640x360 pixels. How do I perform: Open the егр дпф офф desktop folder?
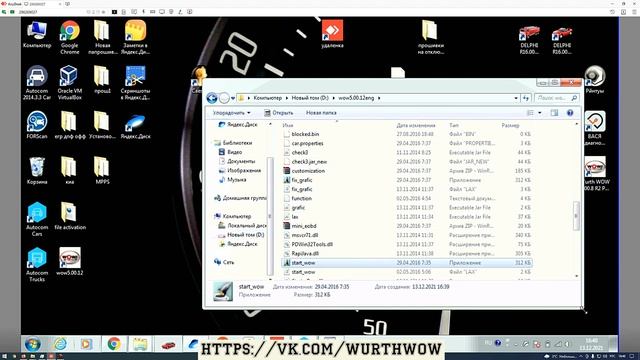tap(70, 125)
